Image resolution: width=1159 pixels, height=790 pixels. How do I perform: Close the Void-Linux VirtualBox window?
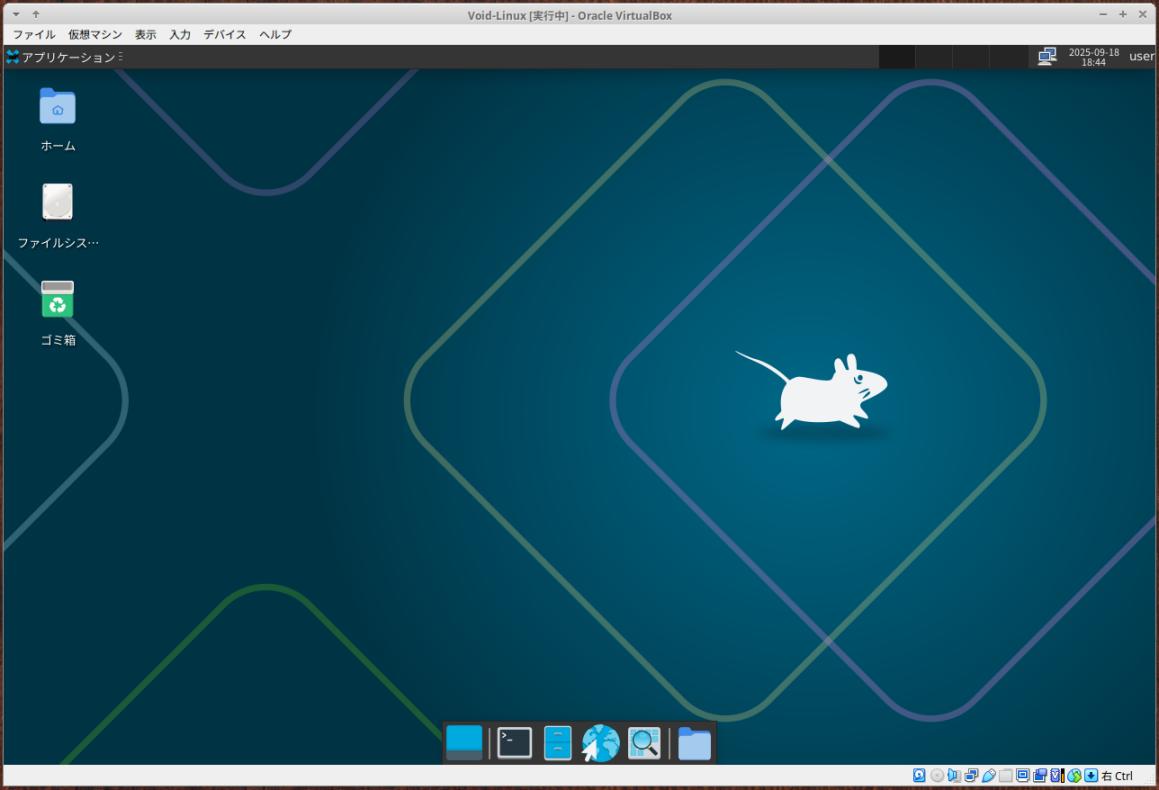click(x=1142, y=14)
